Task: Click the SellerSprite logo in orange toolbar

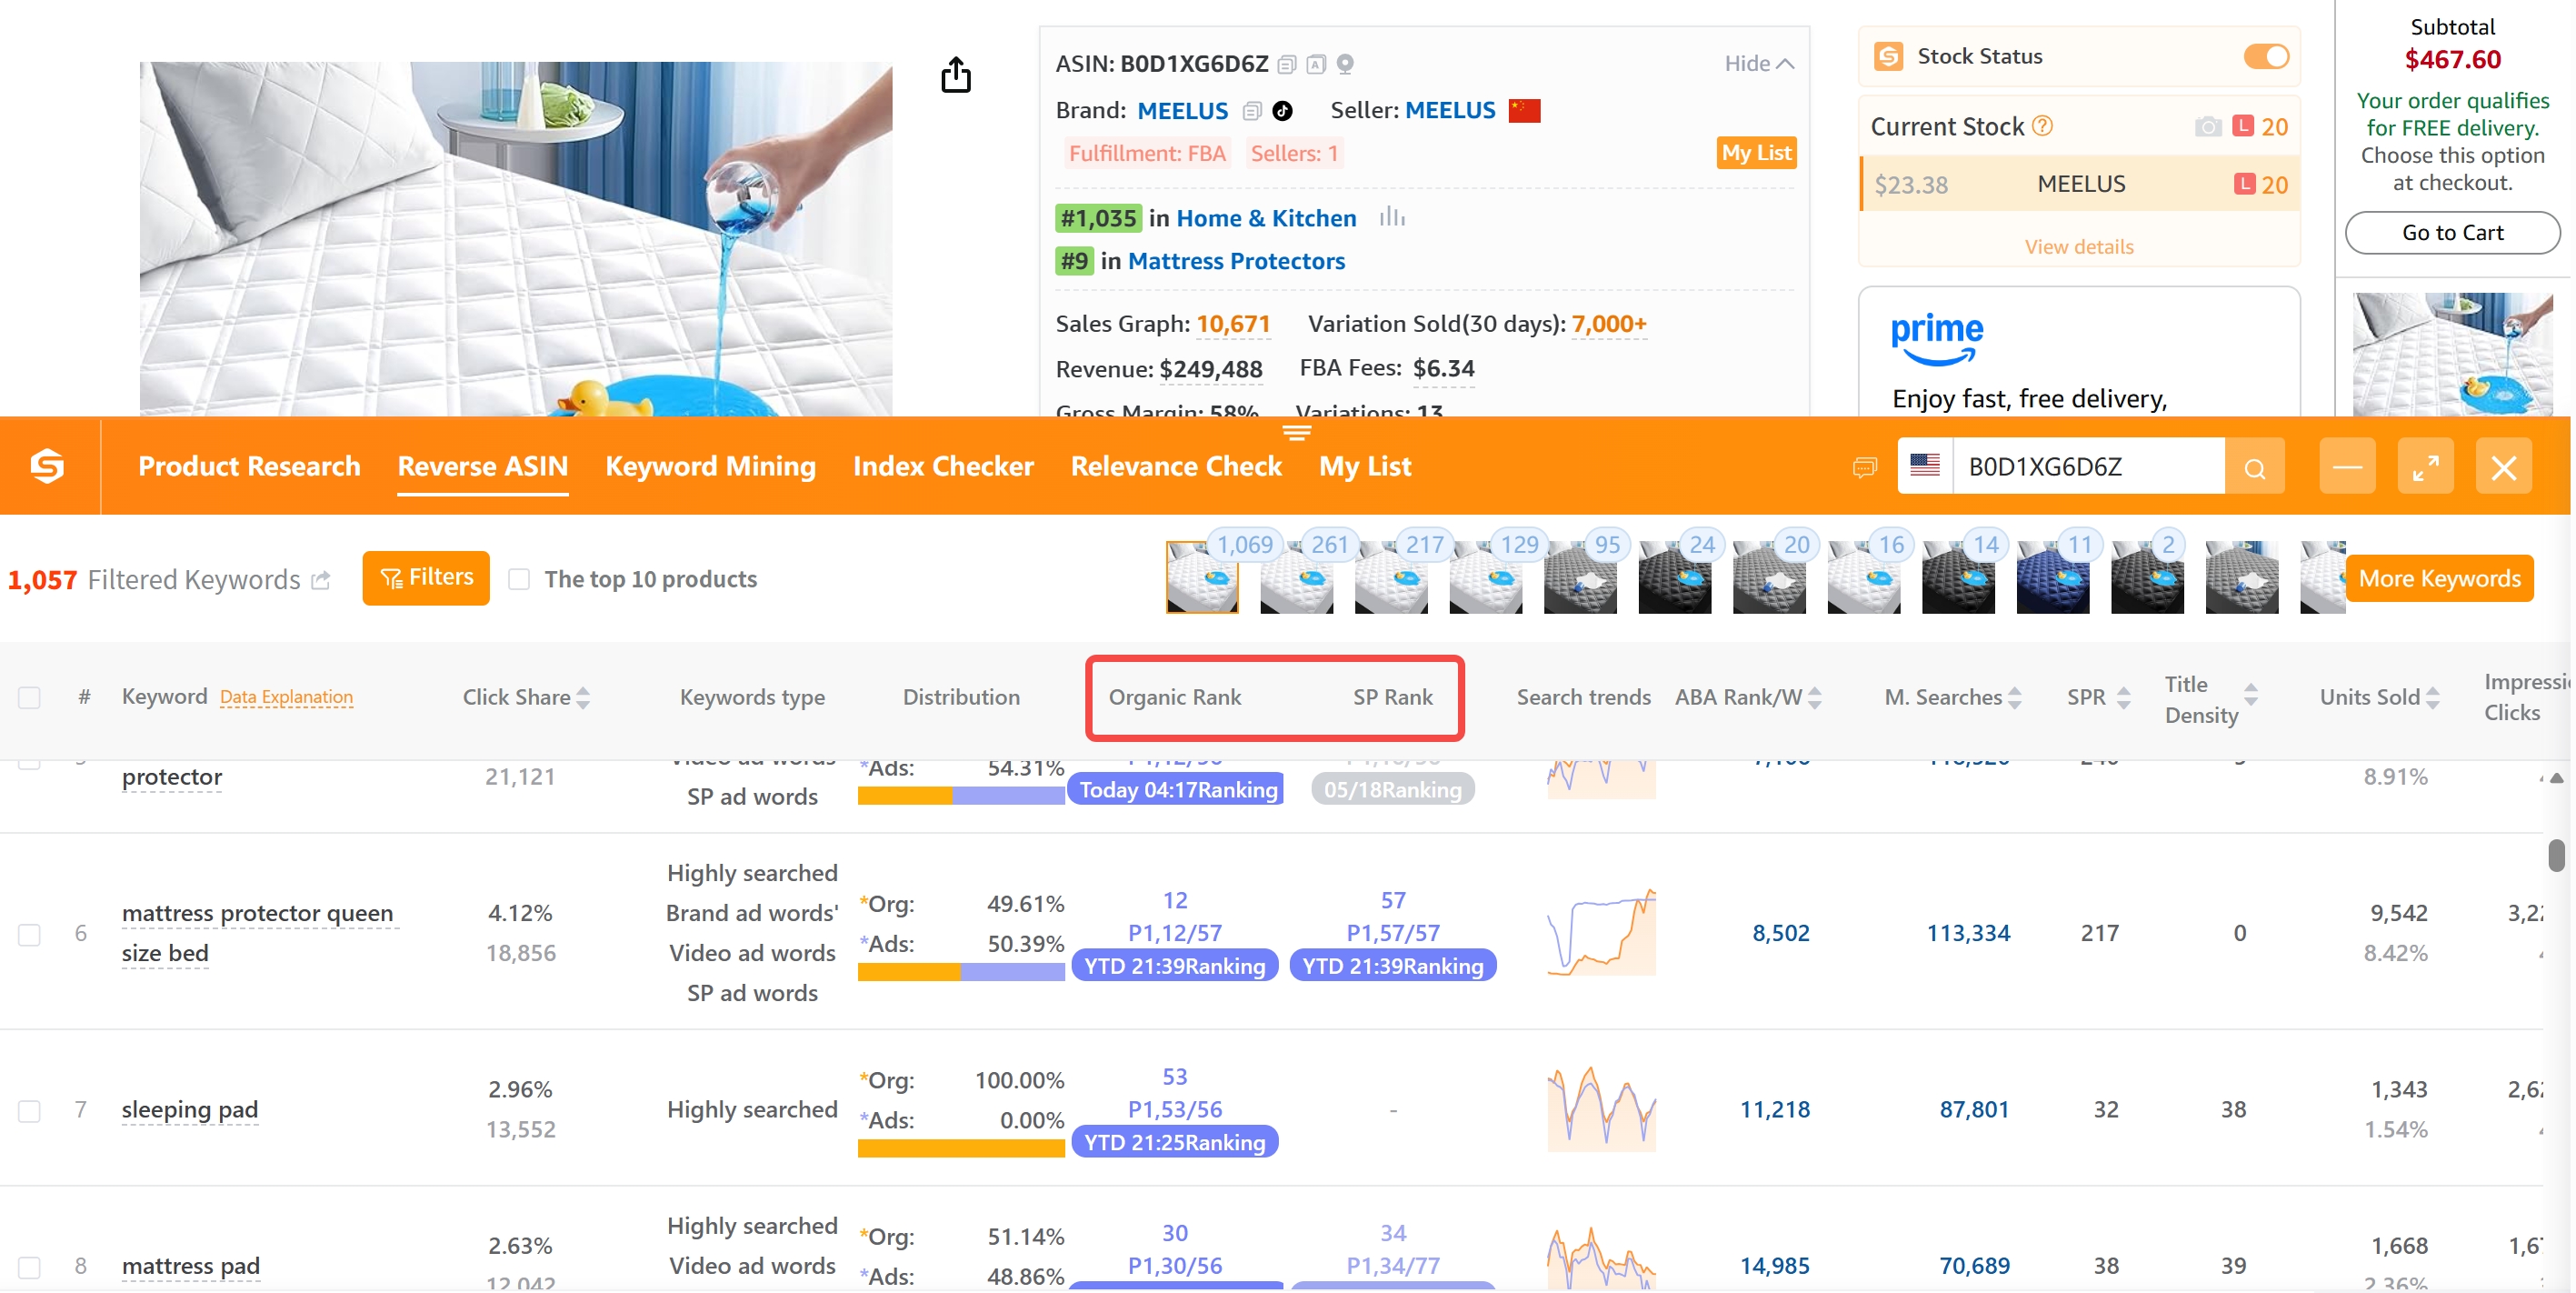Action: point(47,466)
